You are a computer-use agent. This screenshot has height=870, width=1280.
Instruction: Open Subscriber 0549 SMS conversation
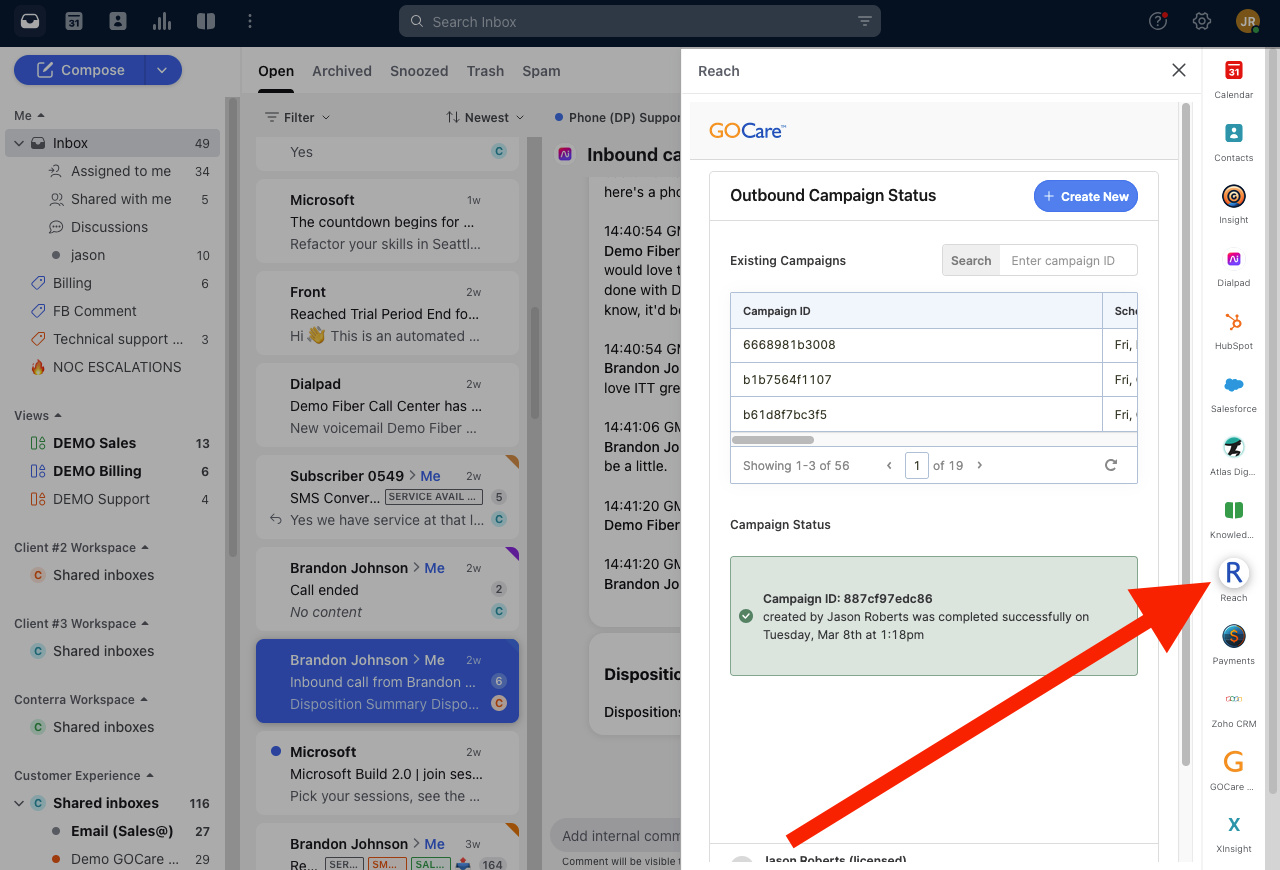(x=388, y=497)
